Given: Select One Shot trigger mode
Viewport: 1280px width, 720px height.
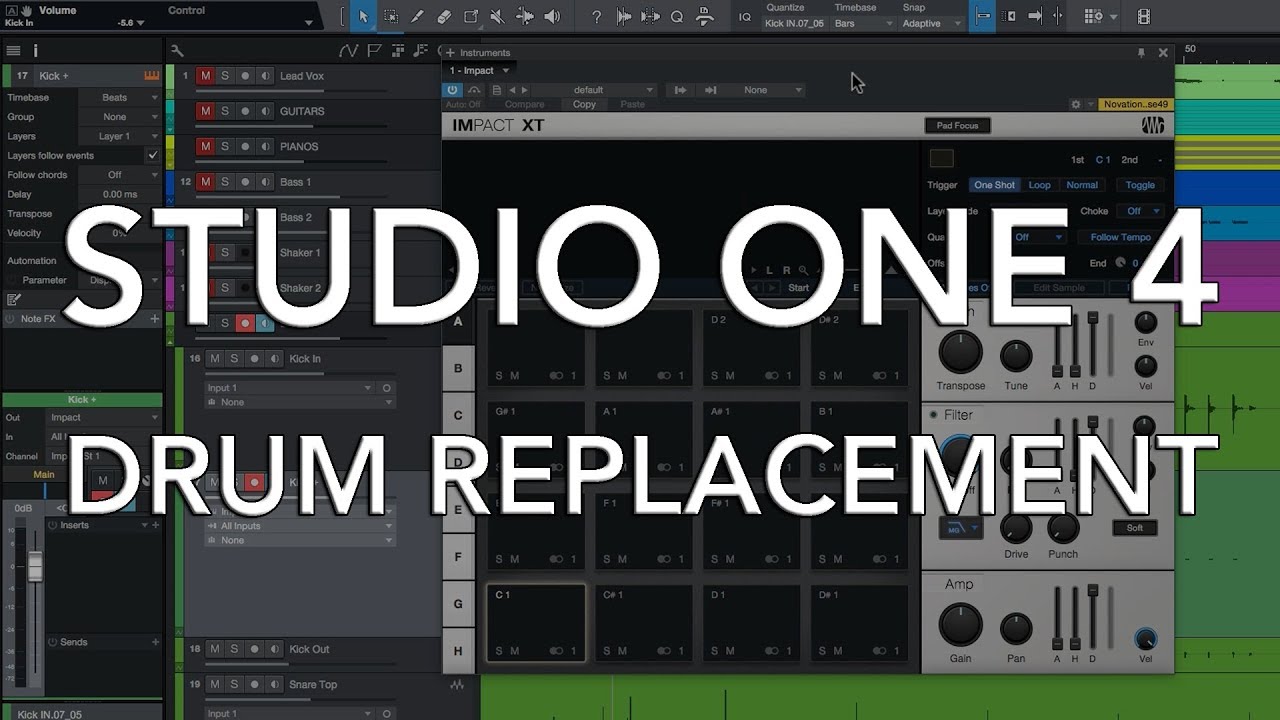Looking at the screenshot, I should [x=994, y=185].
